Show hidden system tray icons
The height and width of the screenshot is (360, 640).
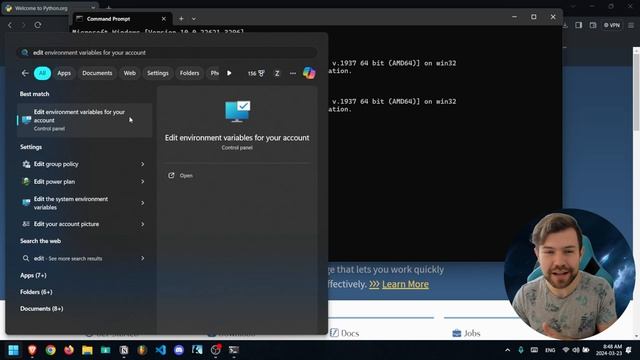pos(507,350)
